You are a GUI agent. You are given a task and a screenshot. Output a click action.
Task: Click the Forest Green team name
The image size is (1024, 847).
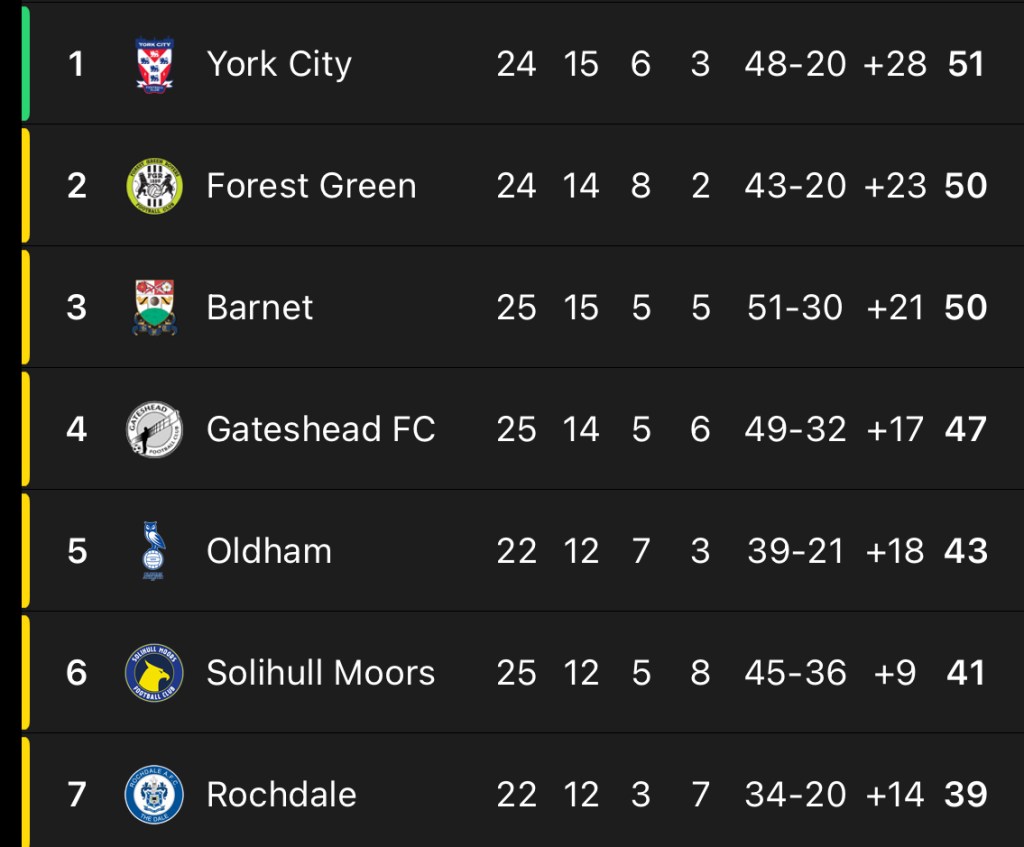[311, 186]
